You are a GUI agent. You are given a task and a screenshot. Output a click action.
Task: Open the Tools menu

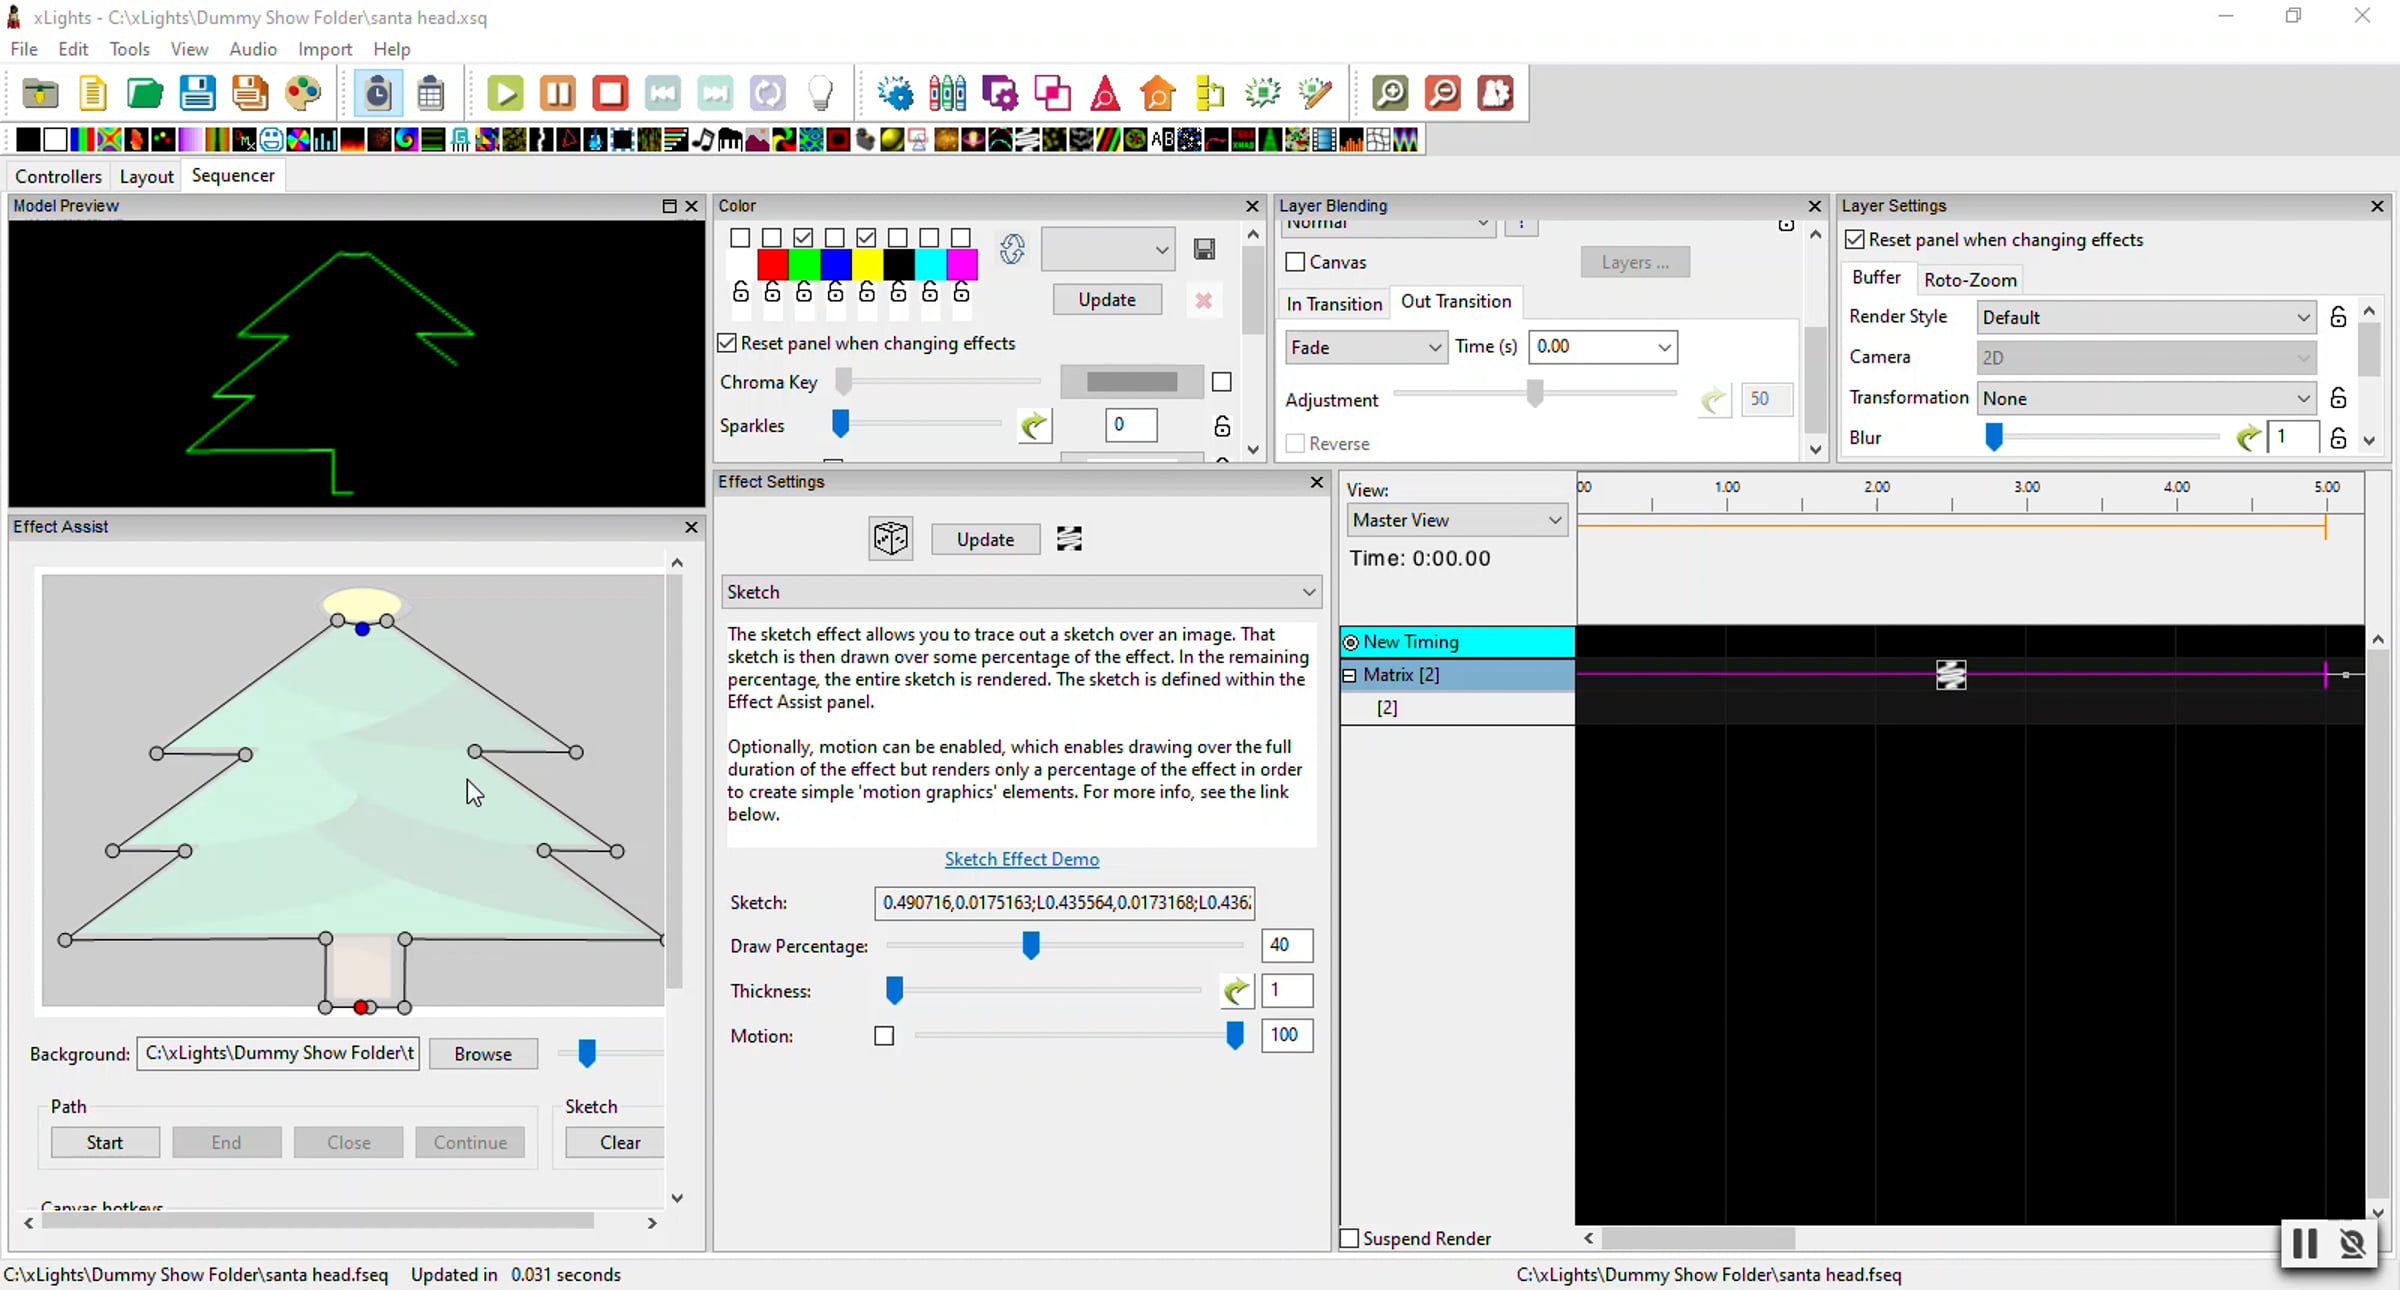point(129,49)
